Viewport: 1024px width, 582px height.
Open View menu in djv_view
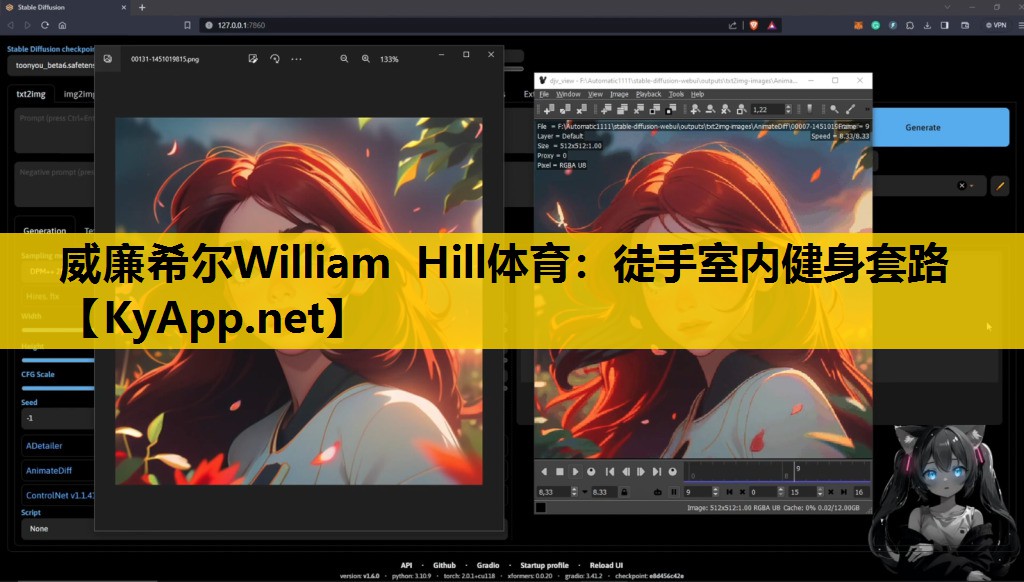click(x=595, y=94)
